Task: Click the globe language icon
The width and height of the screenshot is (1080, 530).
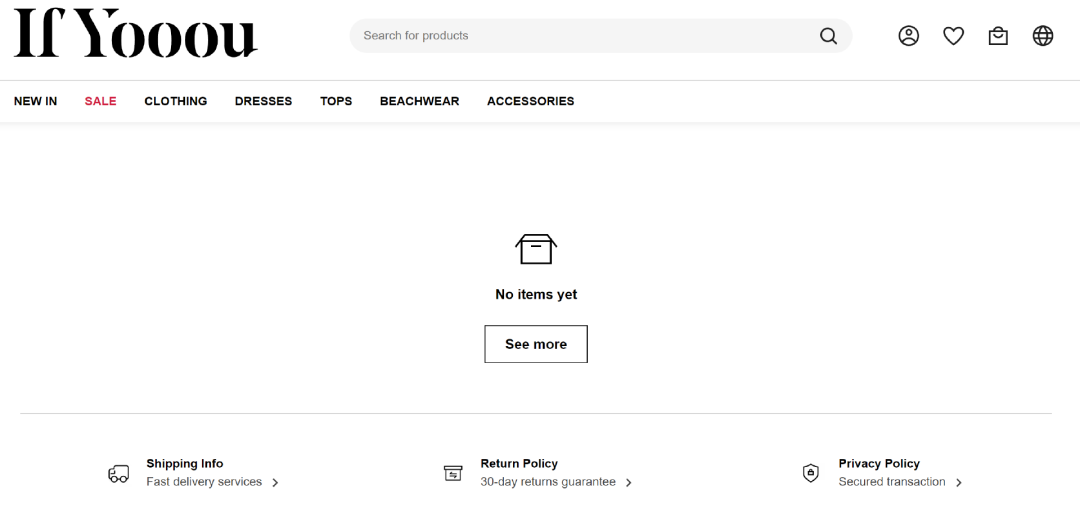Action: pyautogui.click(x=1043, y=36)
